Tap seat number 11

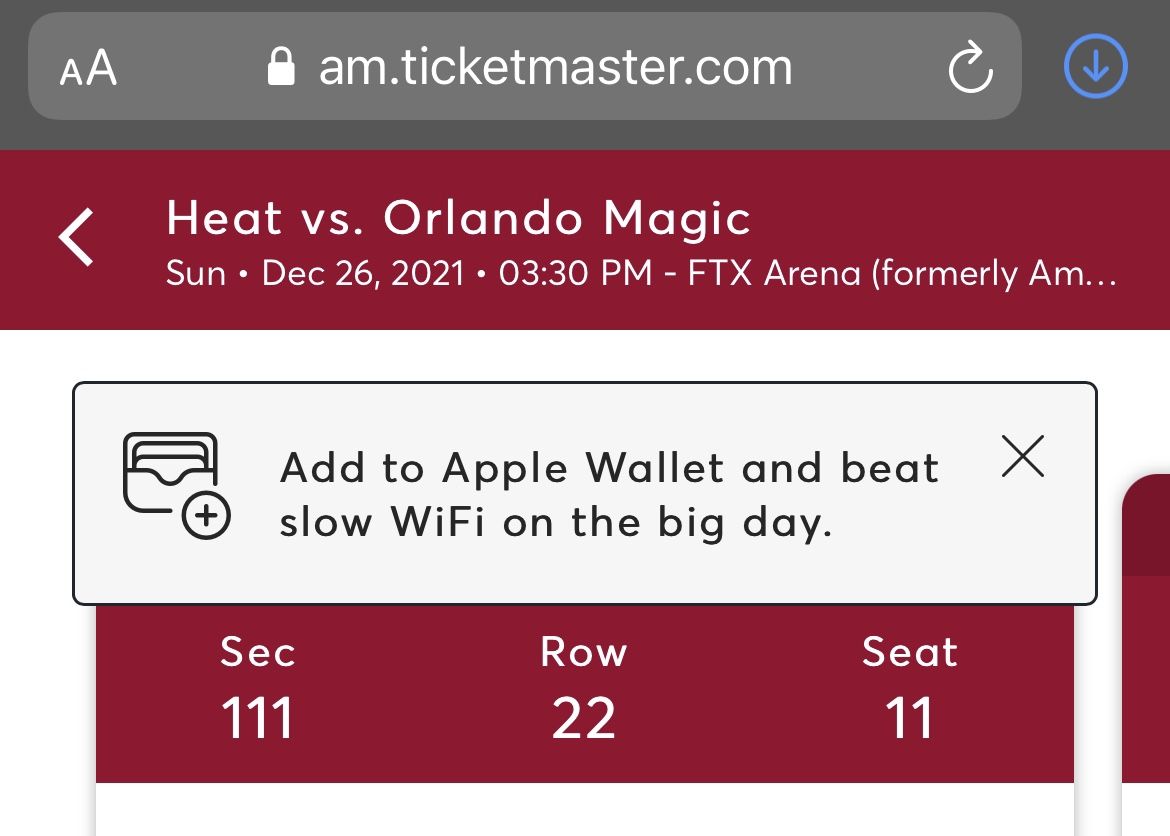pyautogui.click(x=910, y=718)
